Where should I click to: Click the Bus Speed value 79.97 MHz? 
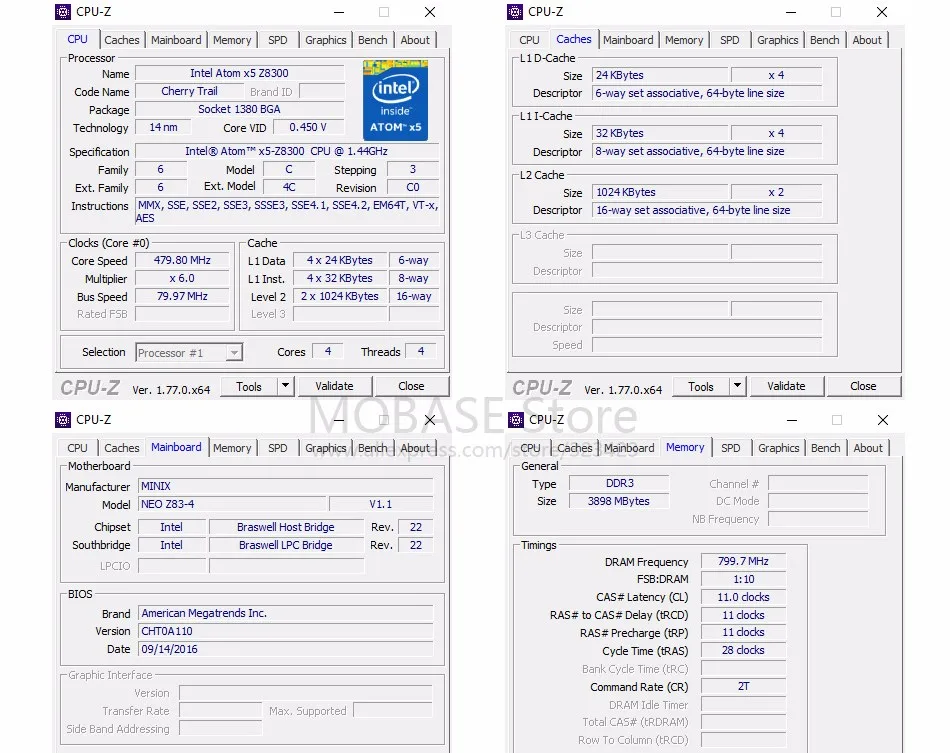[182, 296]
